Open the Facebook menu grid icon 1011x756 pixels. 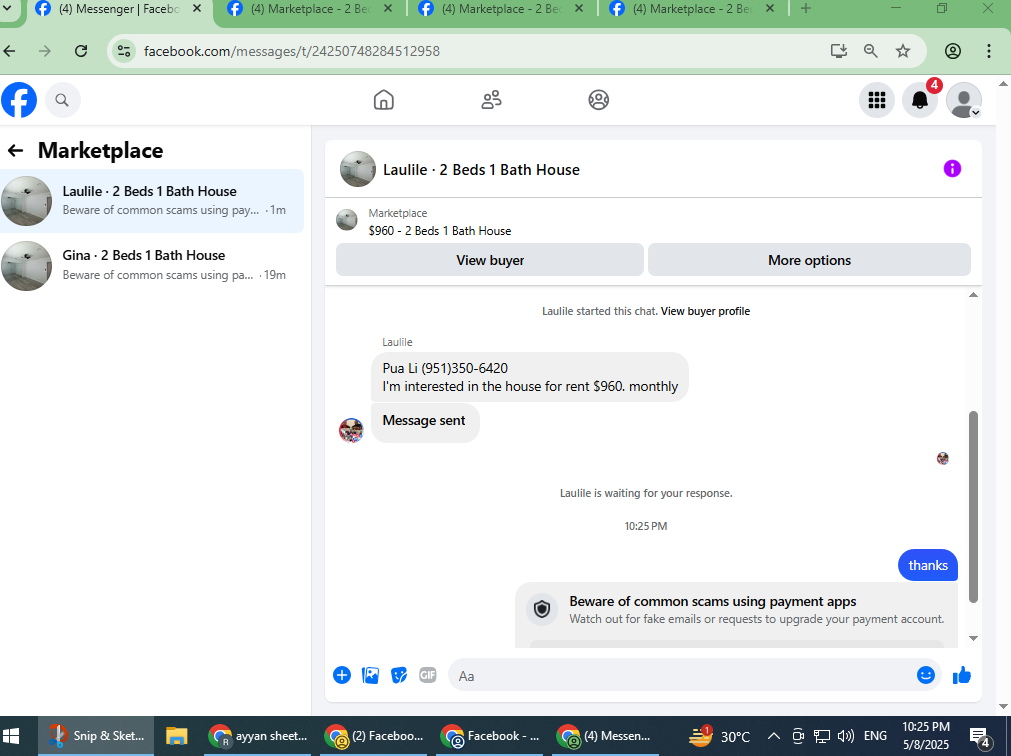[x=876, y=100]
